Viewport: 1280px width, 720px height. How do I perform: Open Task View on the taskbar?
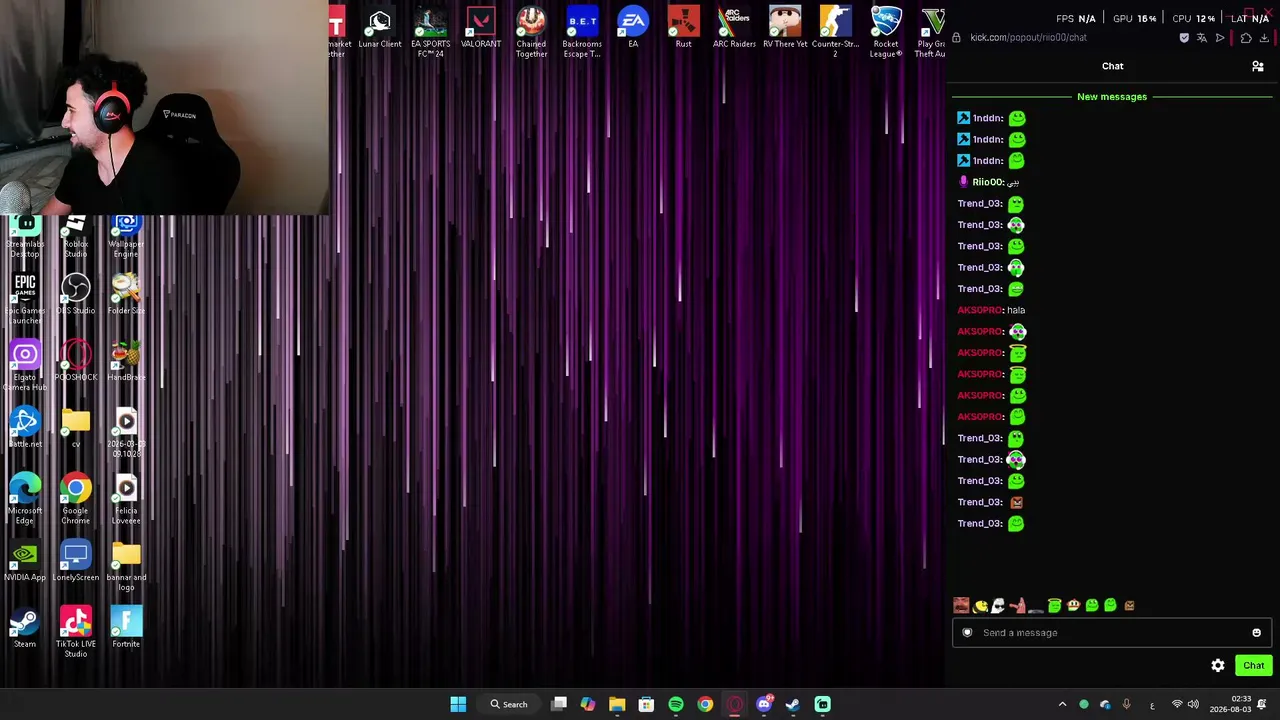click(x=559, y=704)
